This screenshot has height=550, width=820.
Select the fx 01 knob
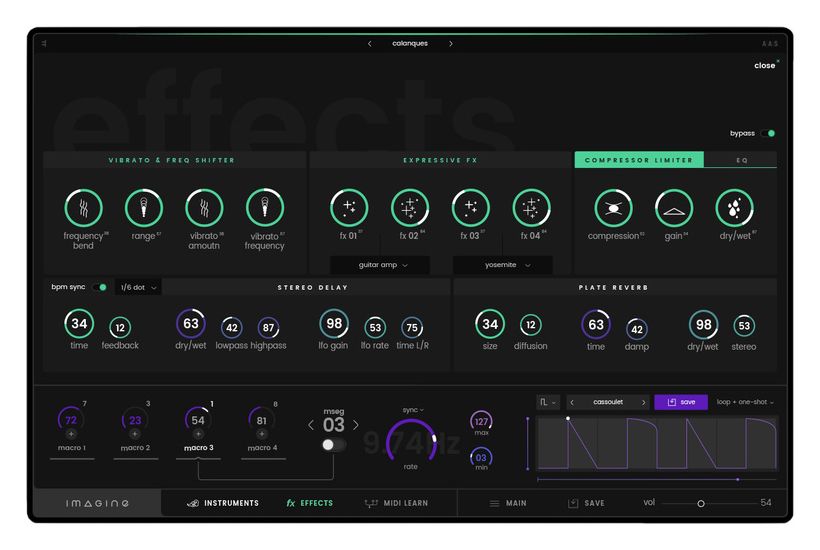click(x=349, y=208)
